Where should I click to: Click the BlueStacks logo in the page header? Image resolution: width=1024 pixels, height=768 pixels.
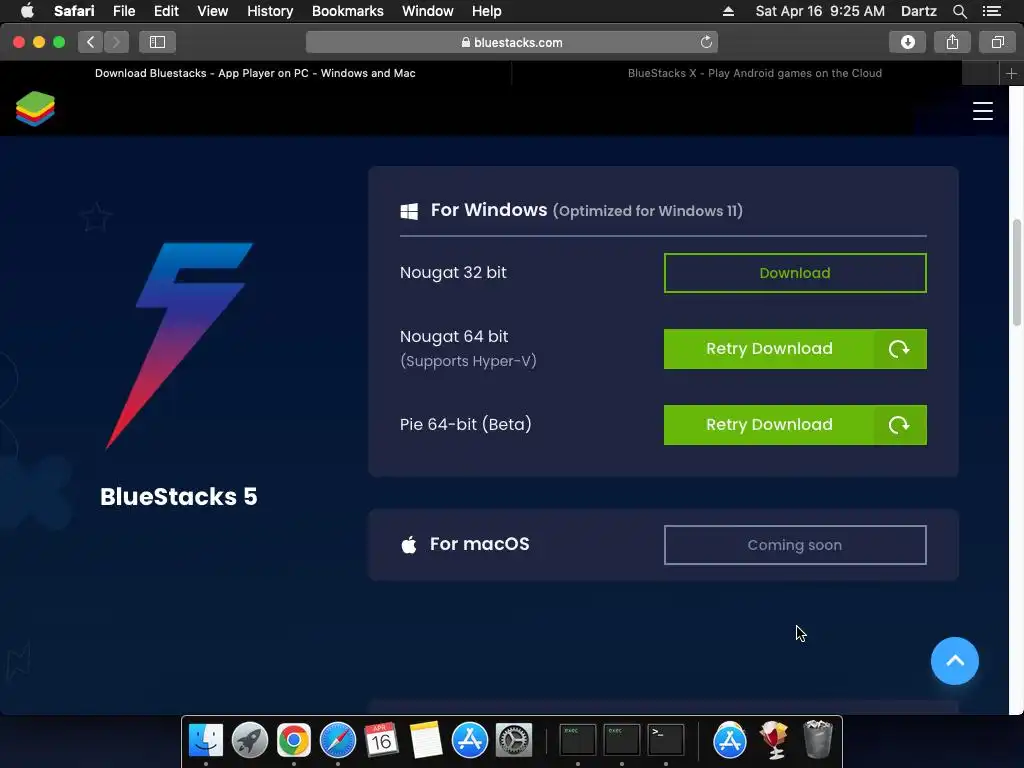tap(35, 108)
